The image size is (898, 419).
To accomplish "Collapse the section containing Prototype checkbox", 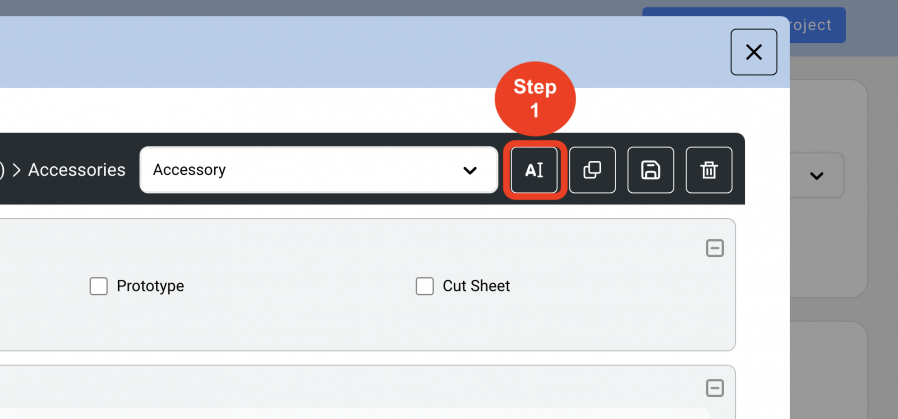I will (x=715, y=248).
